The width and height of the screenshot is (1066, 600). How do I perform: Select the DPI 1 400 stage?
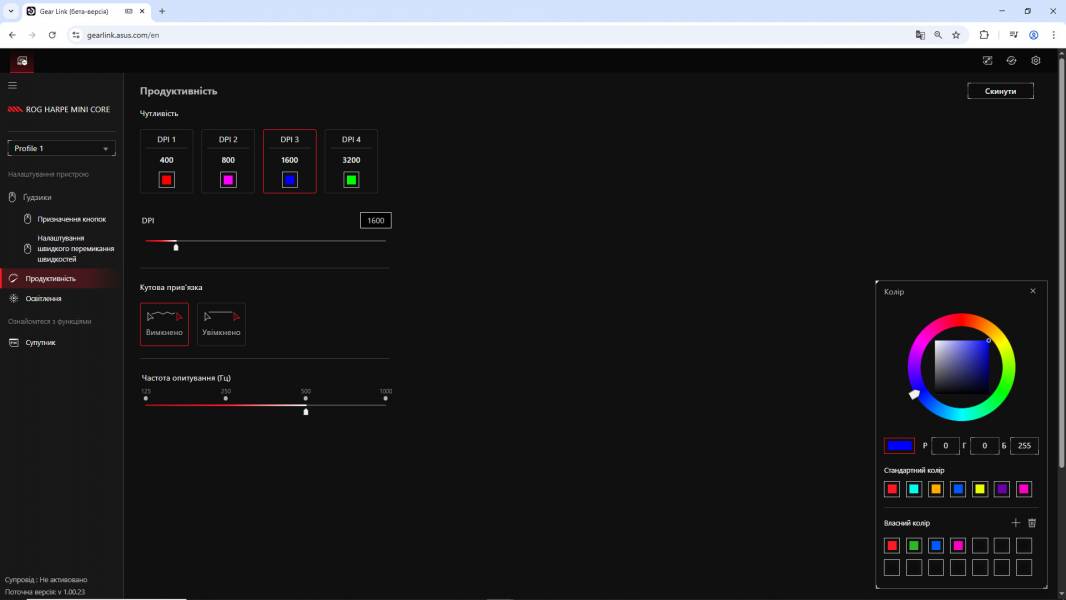point(166,160)
